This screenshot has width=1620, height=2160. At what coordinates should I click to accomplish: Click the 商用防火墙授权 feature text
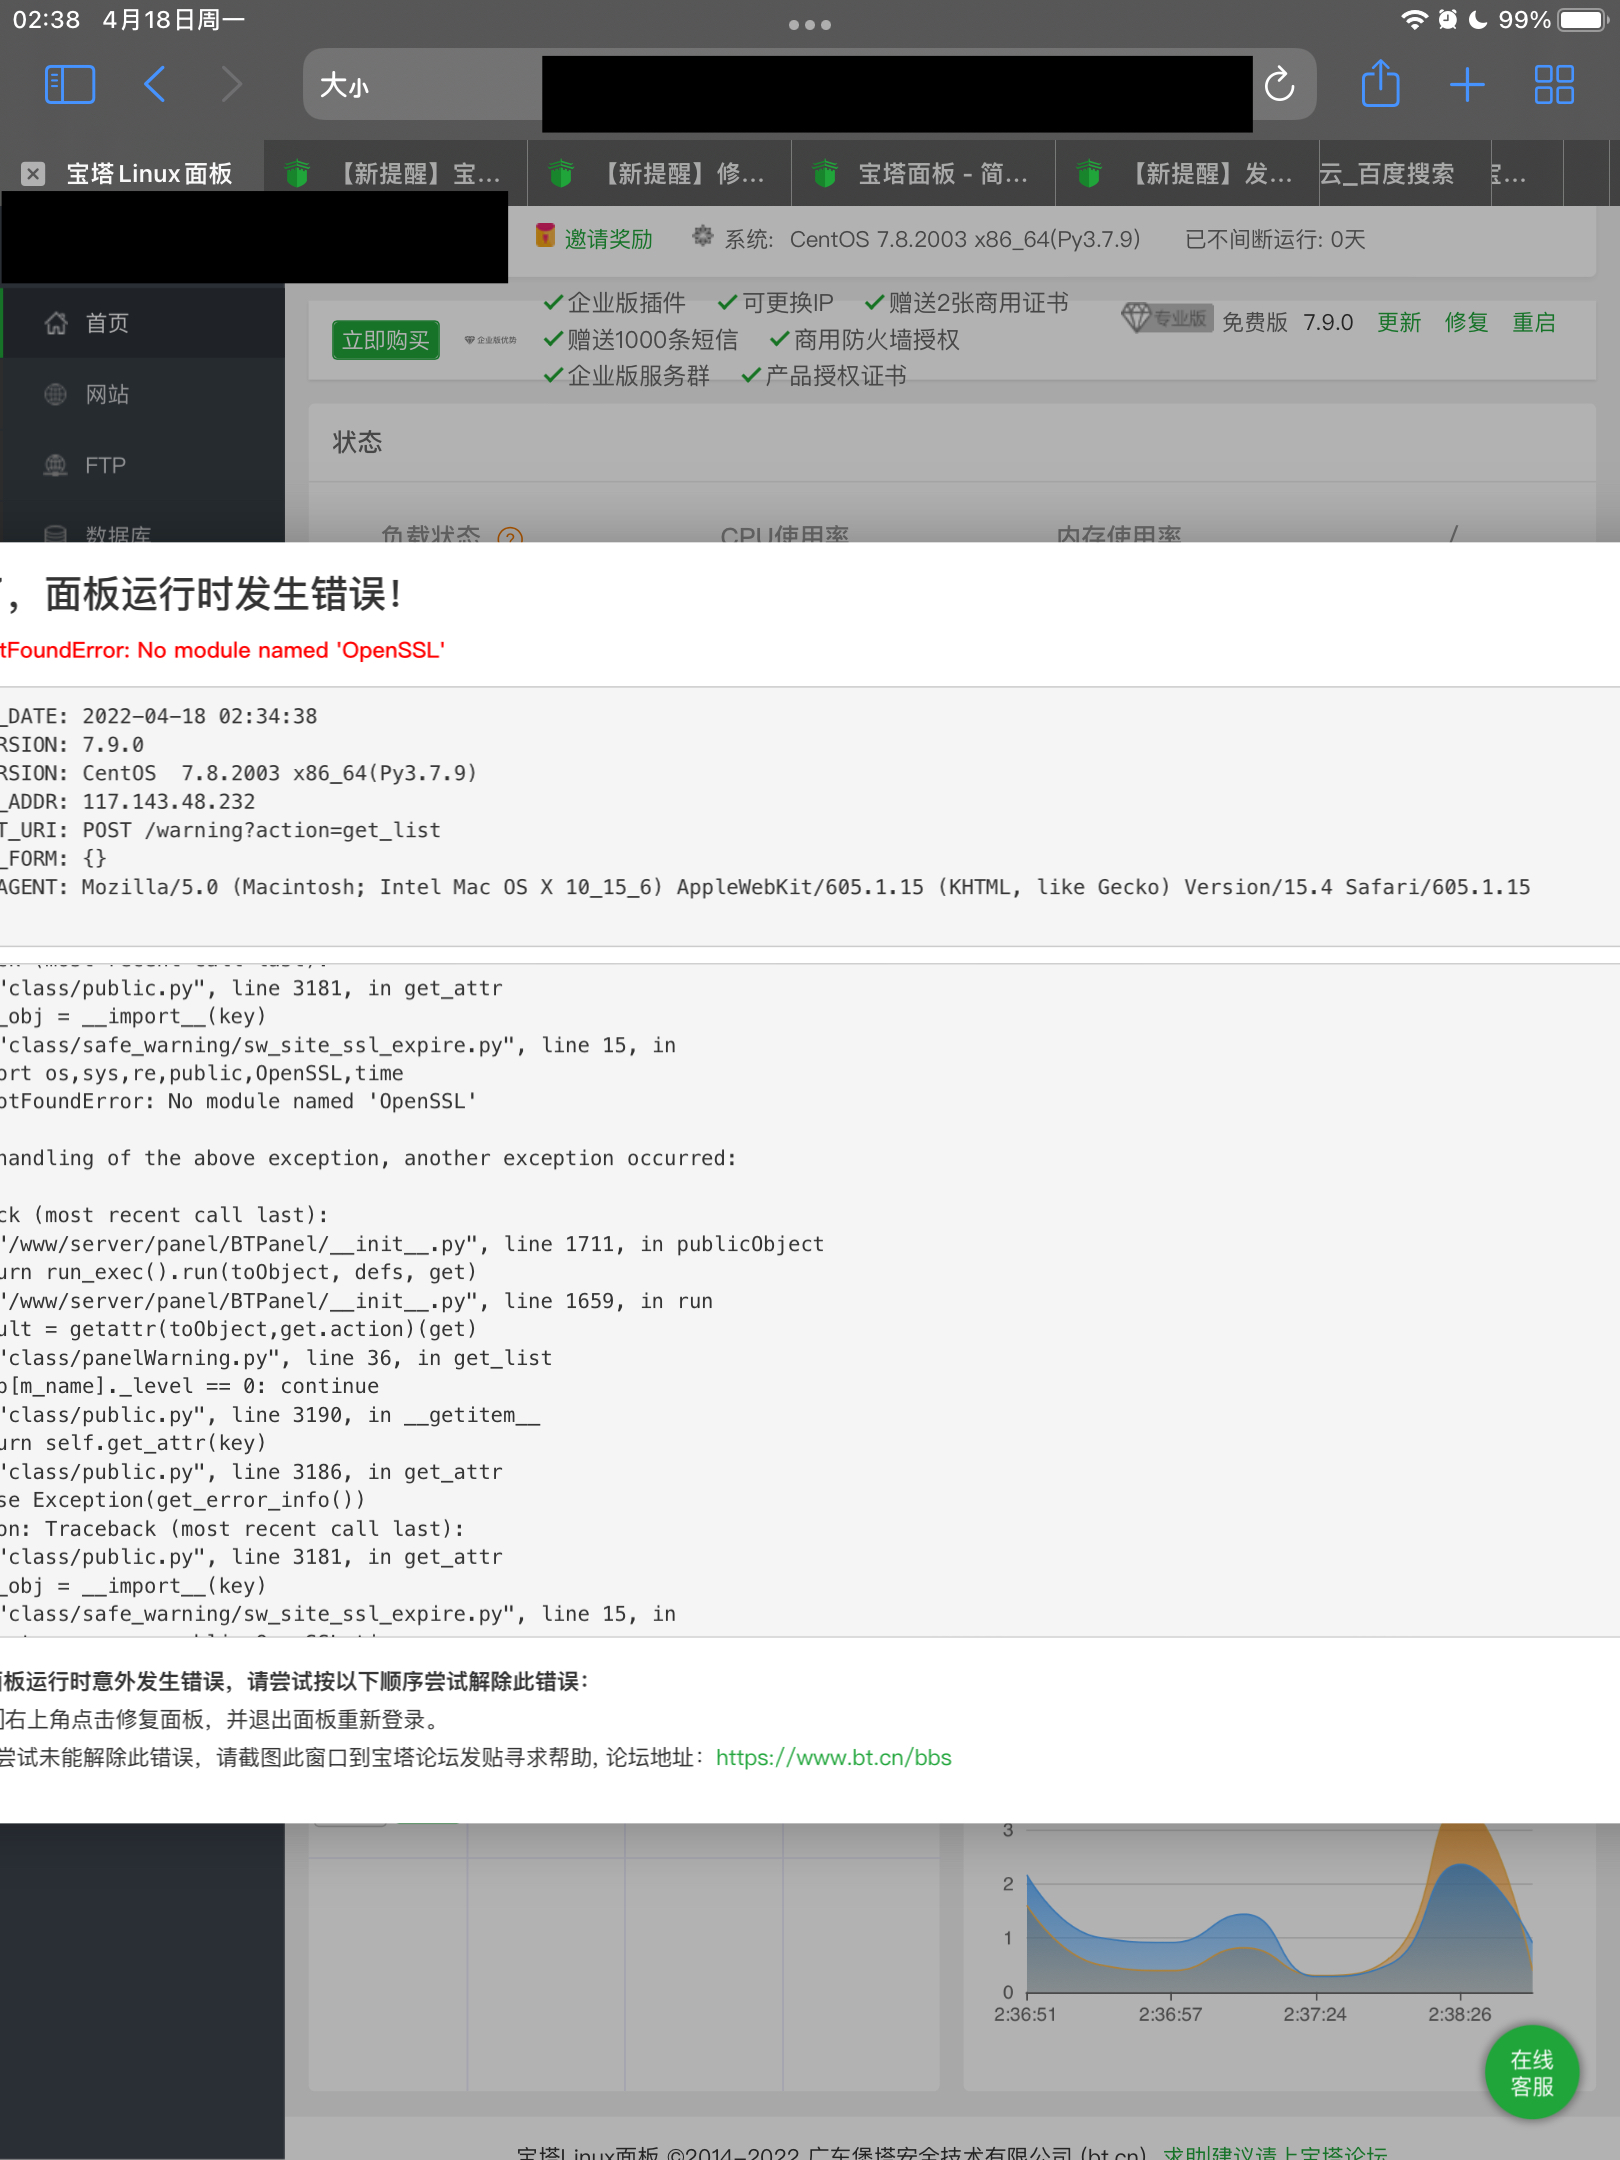[x=876, y=340]
